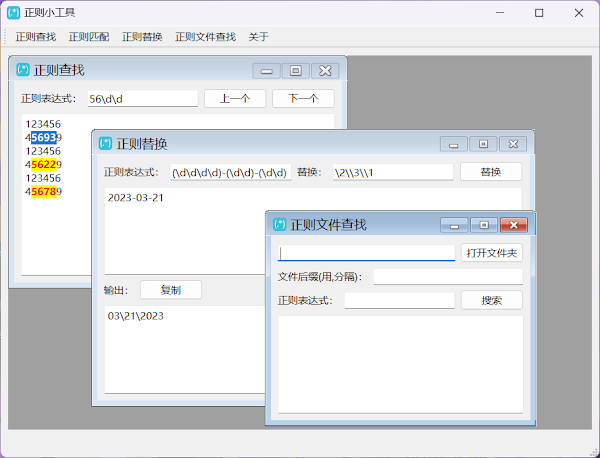Minimize the 正则文件查找 sub-window
Viewport: 600px width, 458px height.
pos(454,225)
